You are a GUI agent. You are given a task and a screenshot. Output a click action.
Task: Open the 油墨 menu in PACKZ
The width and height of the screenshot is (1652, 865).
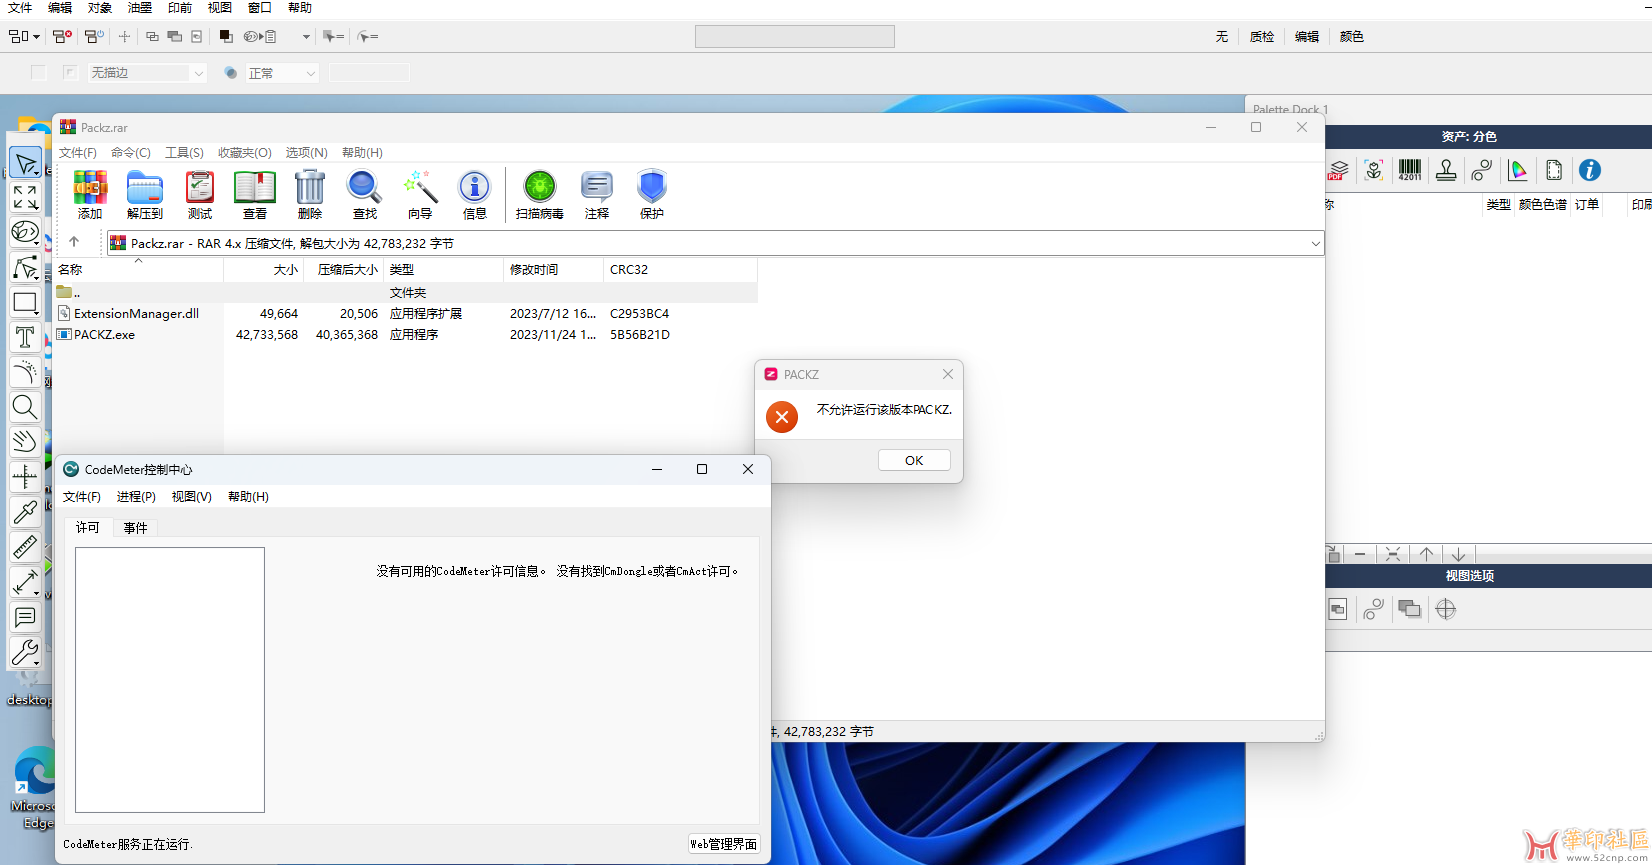pyautogui.click(x=140, y=8)
